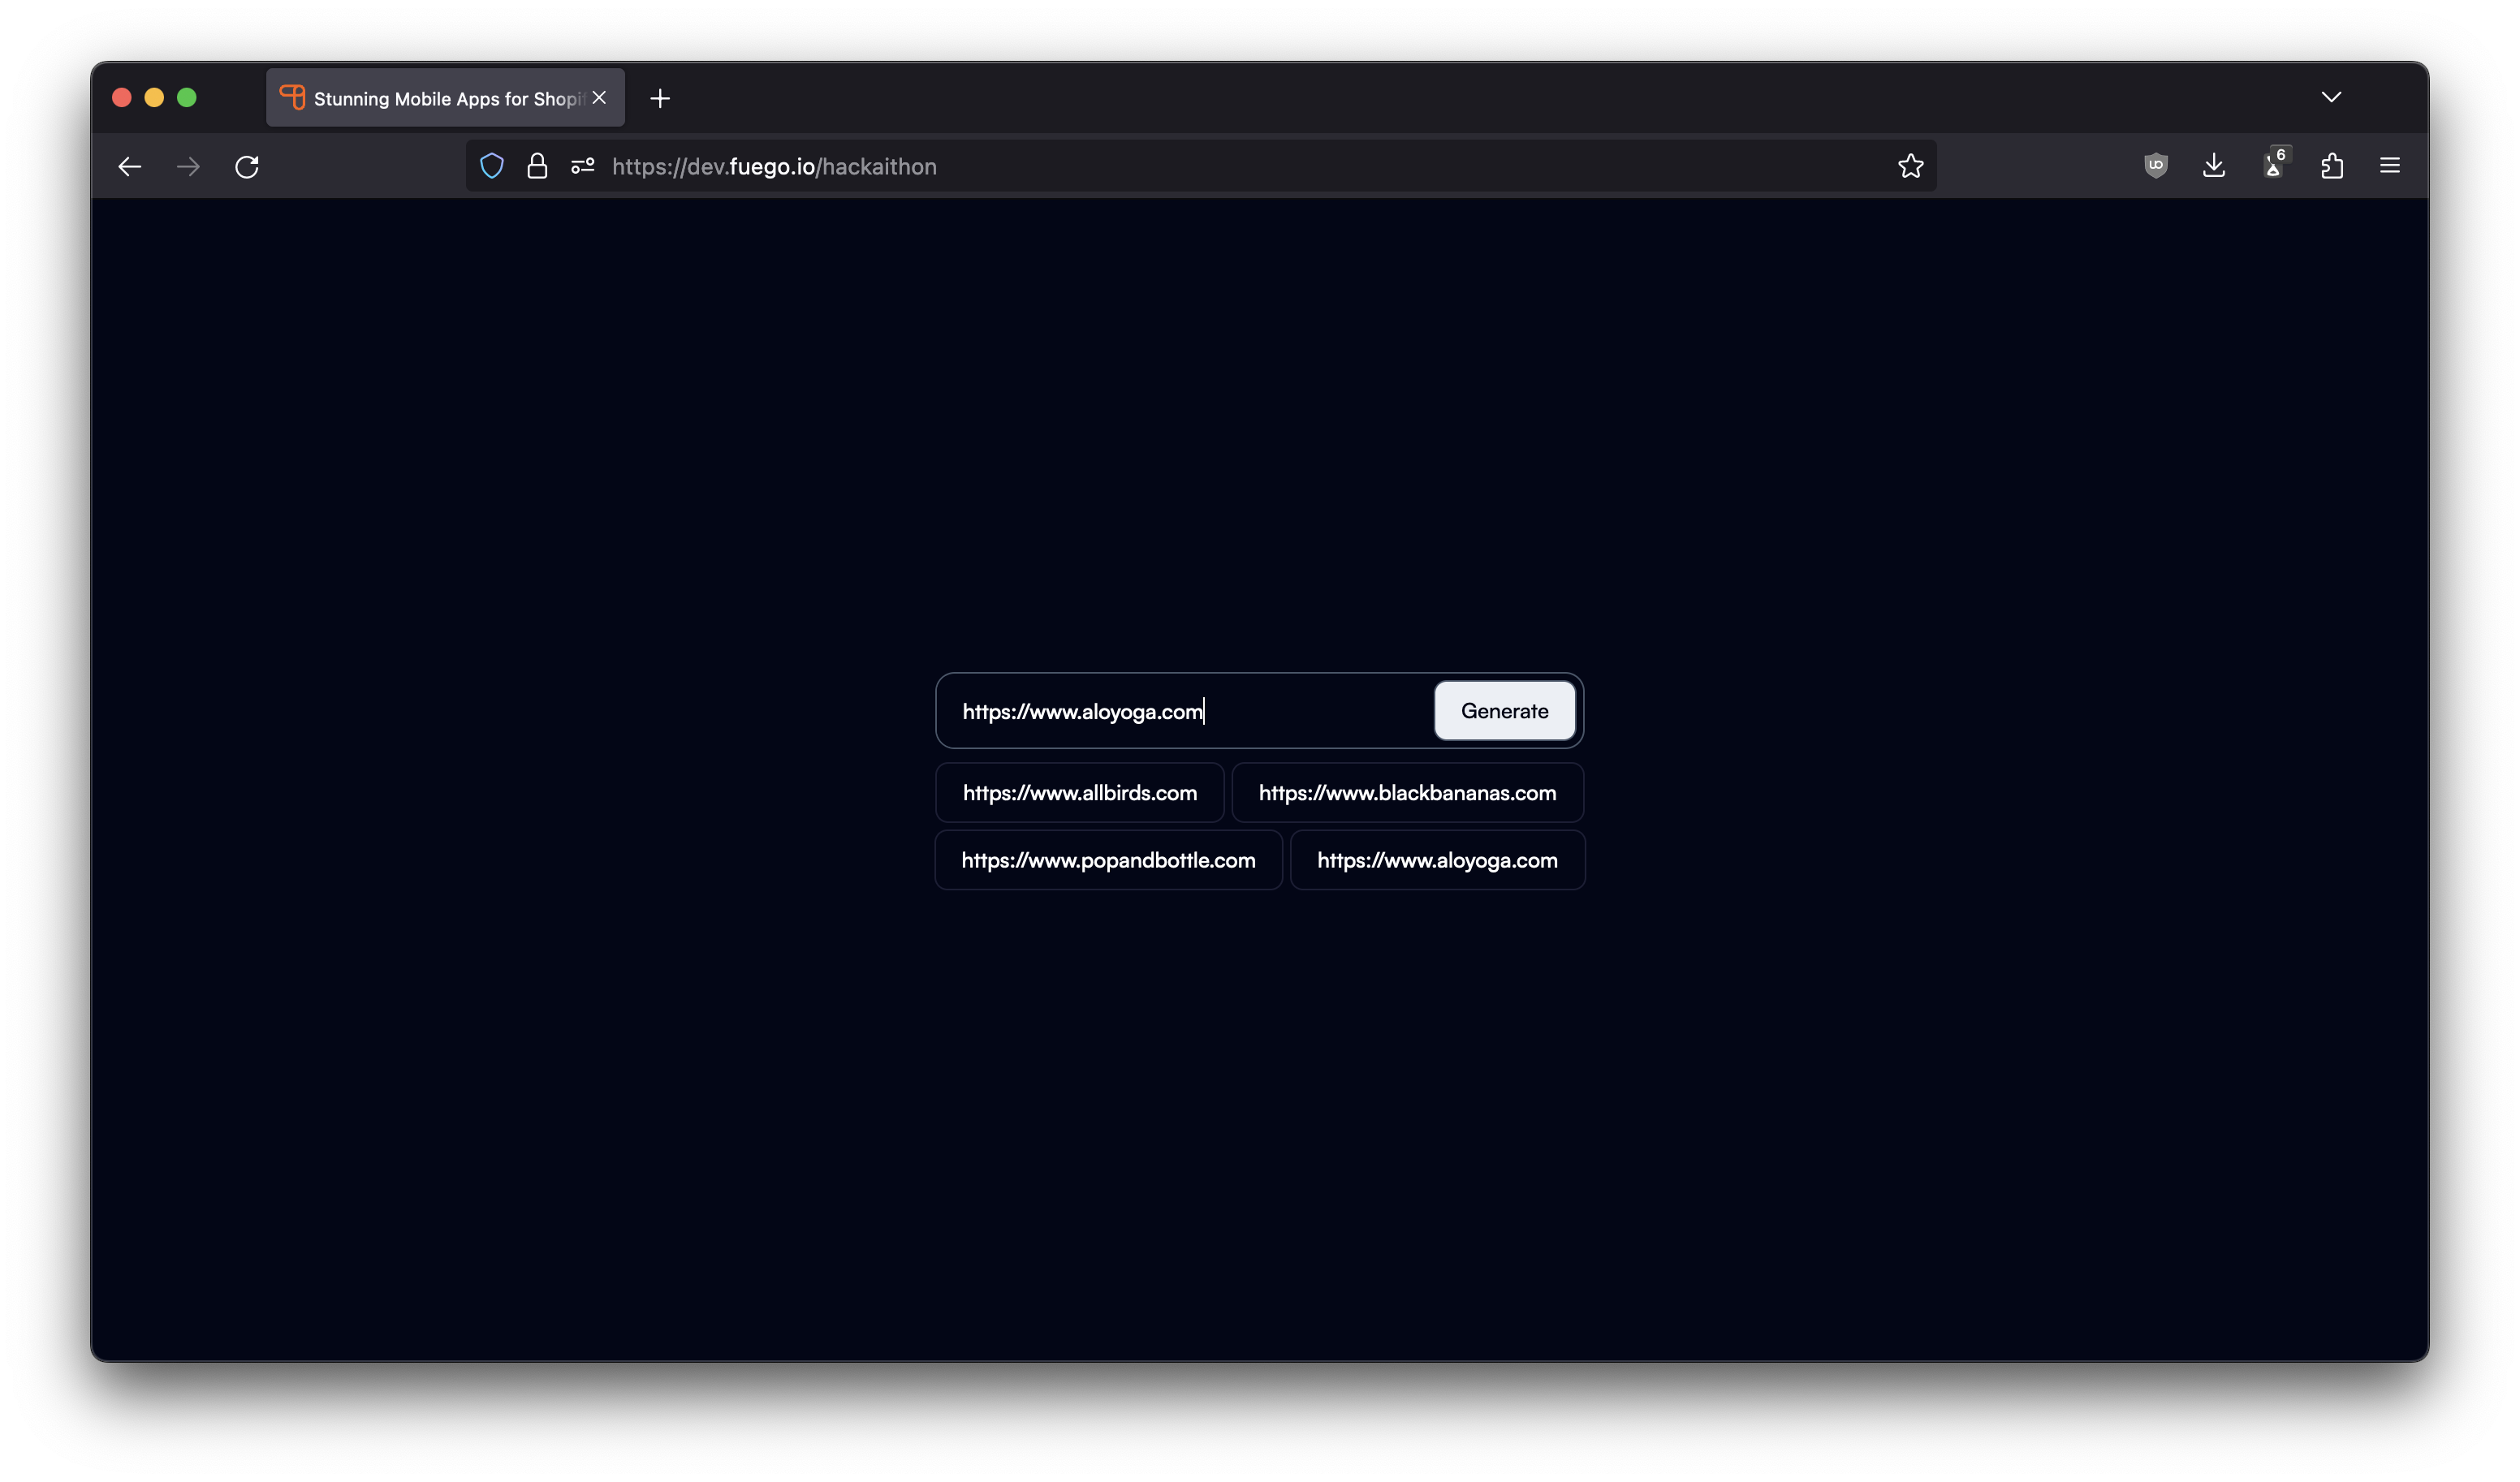Choose the blackbananas.com suggestion
The width and height of the screenshot is (2520, 1482).
1407,793
